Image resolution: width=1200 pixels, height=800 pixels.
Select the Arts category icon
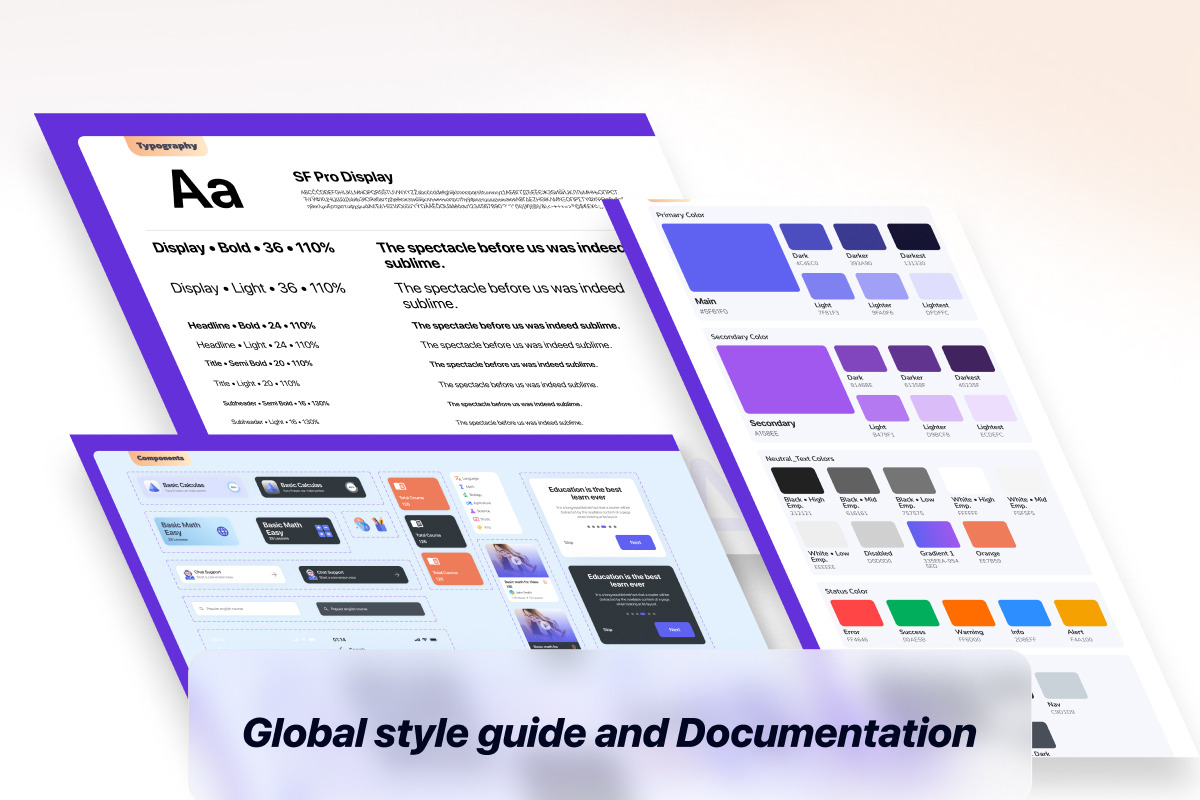(x=479, y=527)
